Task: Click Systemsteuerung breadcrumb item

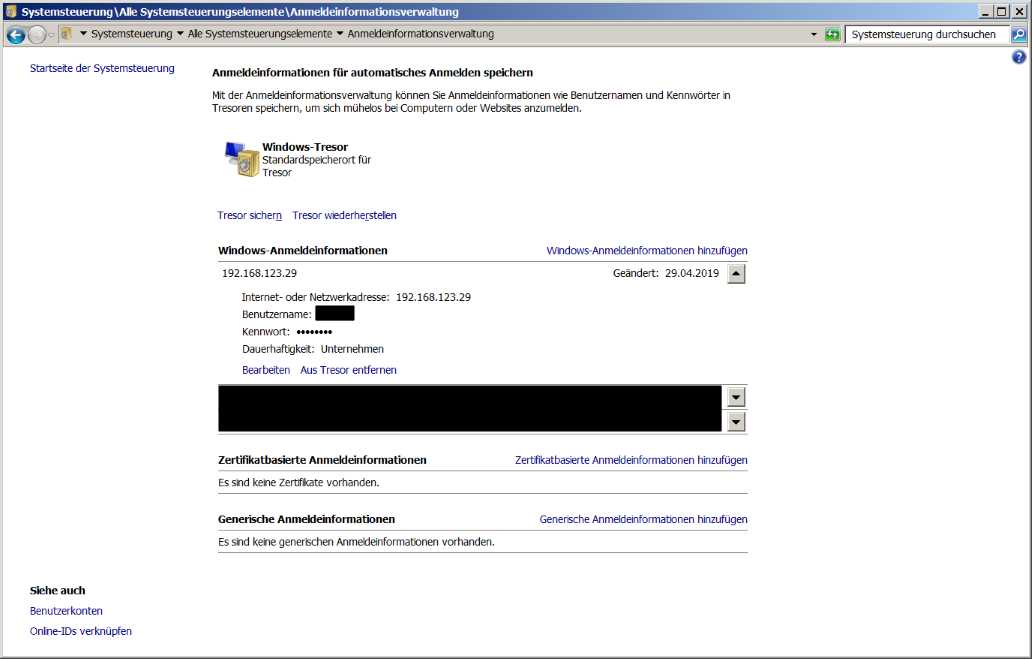Action: point(132,34)
